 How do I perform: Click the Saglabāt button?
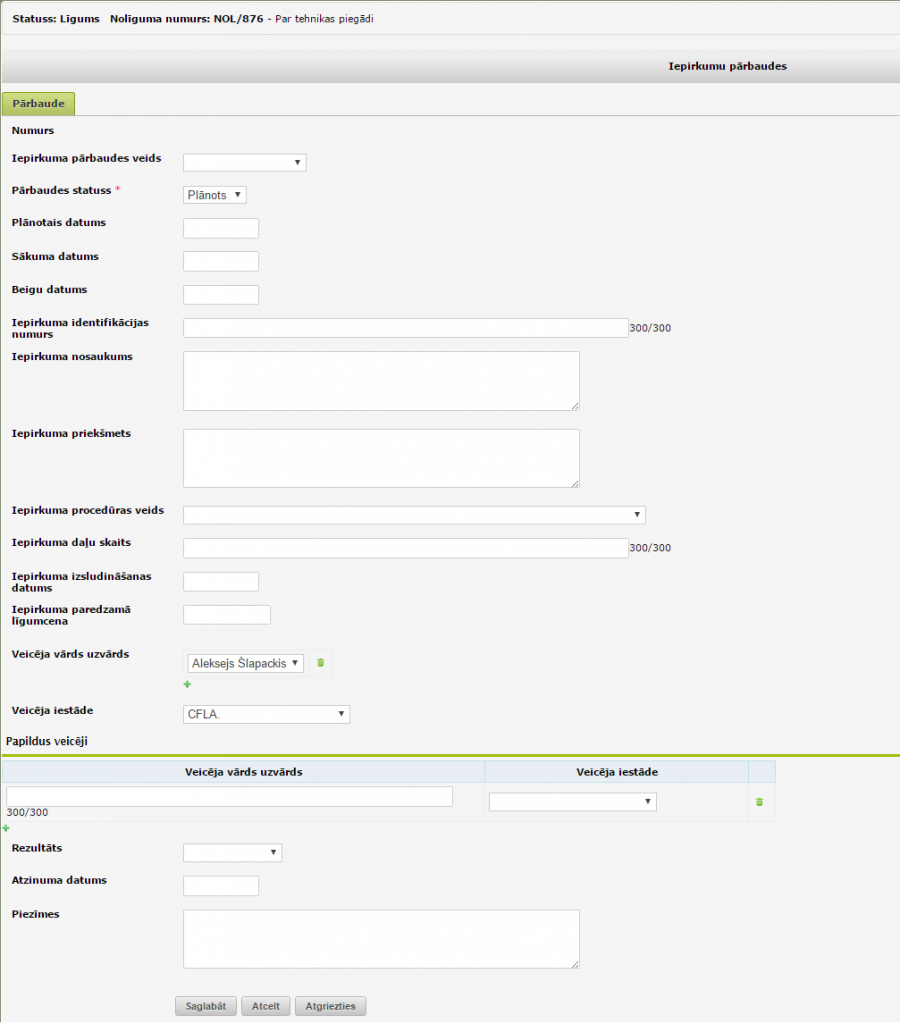206,1006
